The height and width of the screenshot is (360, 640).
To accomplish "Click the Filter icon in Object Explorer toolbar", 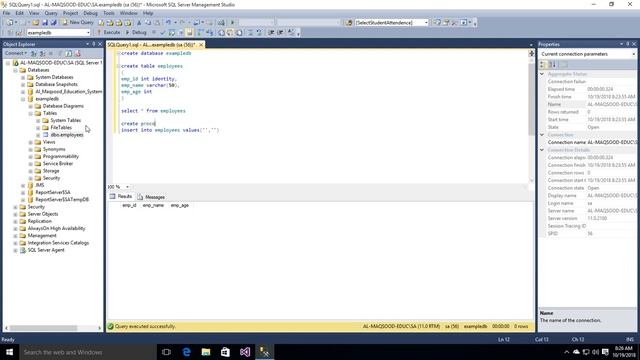I will [60, 53].
